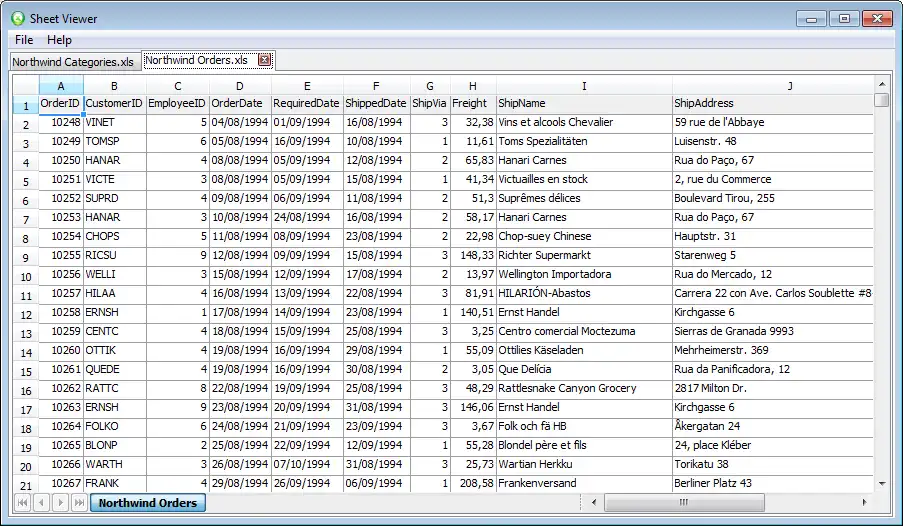Select column I header

point(585,86)
